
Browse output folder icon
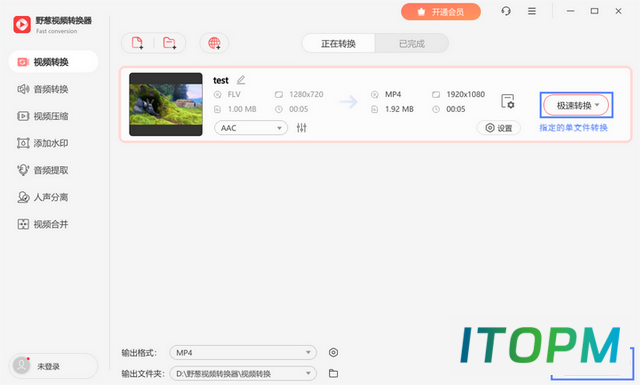[x=333, y=373]
